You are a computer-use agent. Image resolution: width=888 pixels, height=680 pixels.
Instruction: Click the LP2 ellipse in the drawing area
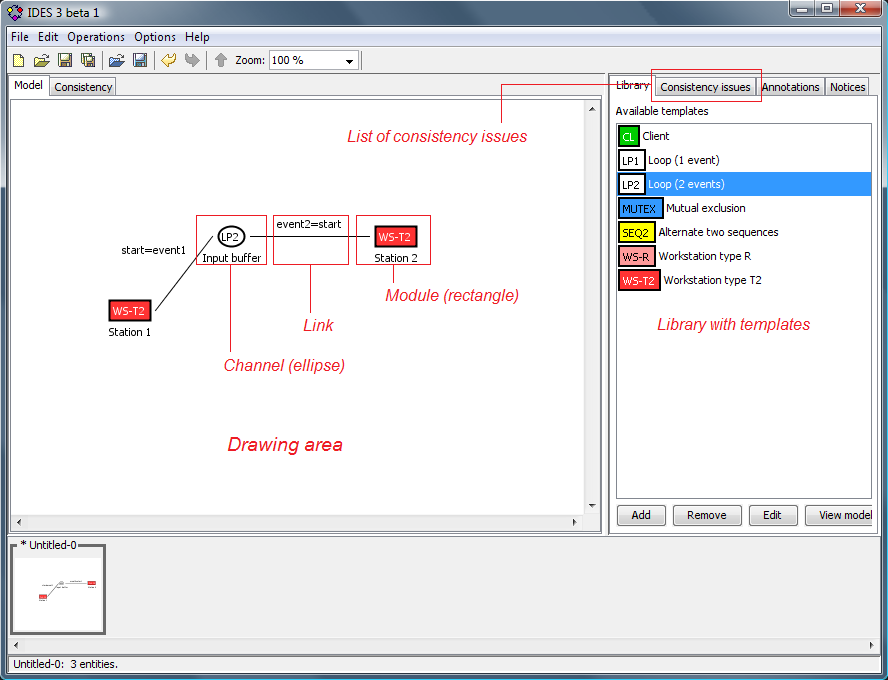pyautogui.click(x=230, y=237)
